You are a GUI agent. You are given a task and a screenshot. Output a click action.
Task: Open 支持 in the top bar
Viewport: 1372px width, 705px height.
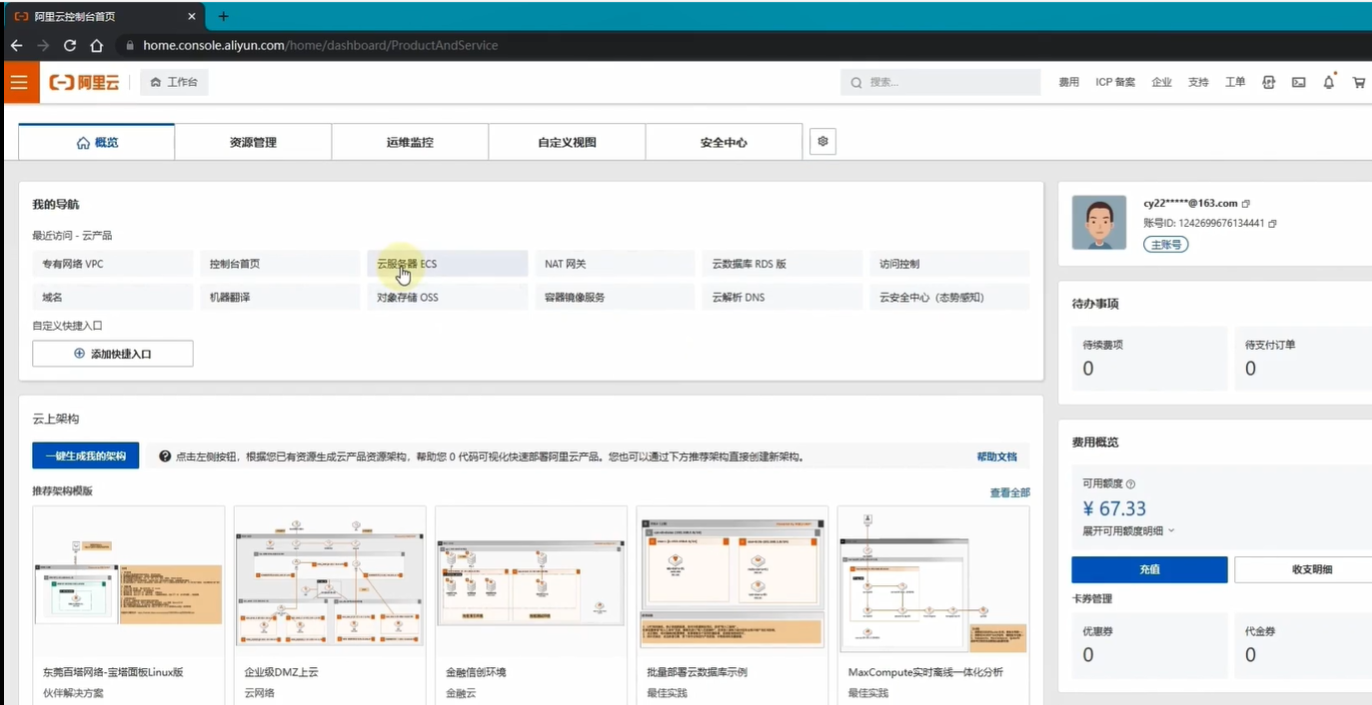(1198, 83)
